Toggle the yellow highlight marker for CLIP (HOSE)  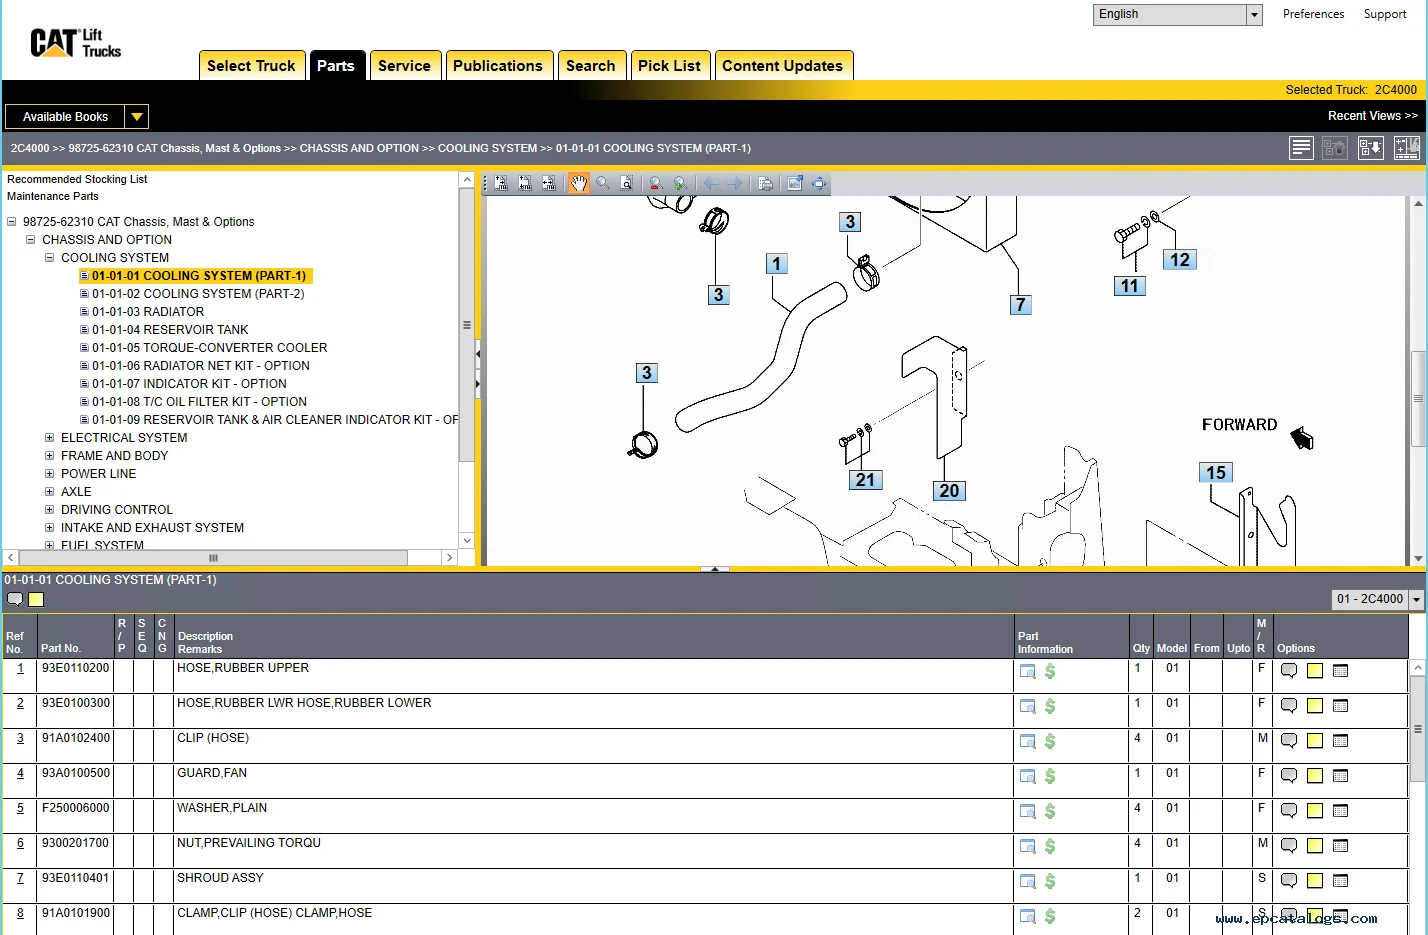tap(1313, 741)
